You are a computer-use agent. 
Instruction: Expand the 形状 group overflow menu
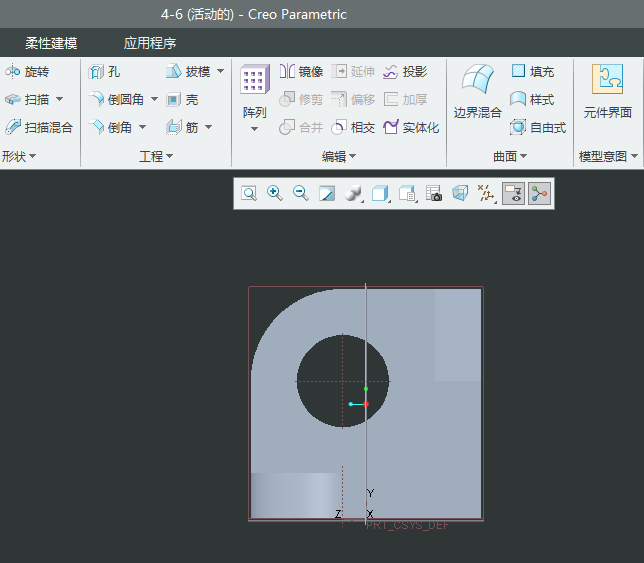click(19, 156)
